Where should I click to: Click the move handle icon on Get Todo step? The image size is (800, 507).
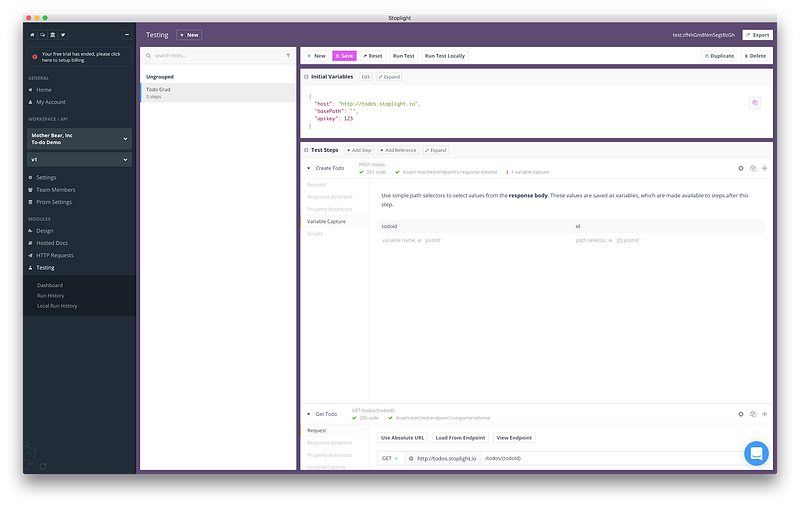pyautogui.click(x=764, y=414)
